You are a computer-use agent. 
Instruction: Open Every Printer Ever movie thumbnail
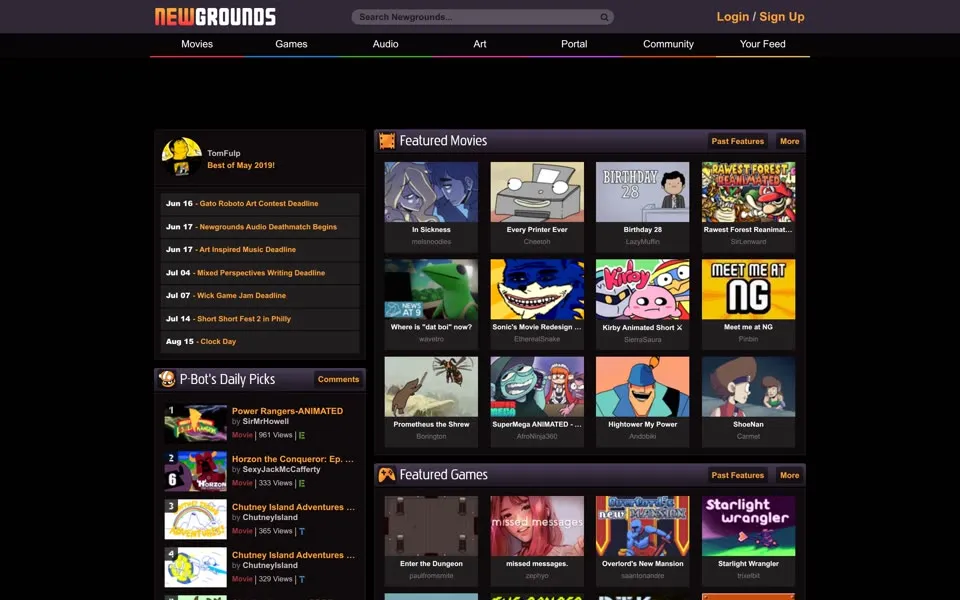(537, 192)
